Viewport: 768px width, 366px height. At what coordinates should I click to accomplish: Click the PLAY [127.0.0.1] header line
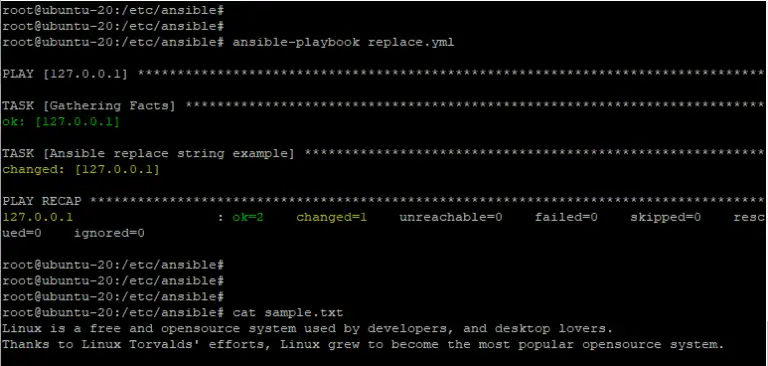65,74
